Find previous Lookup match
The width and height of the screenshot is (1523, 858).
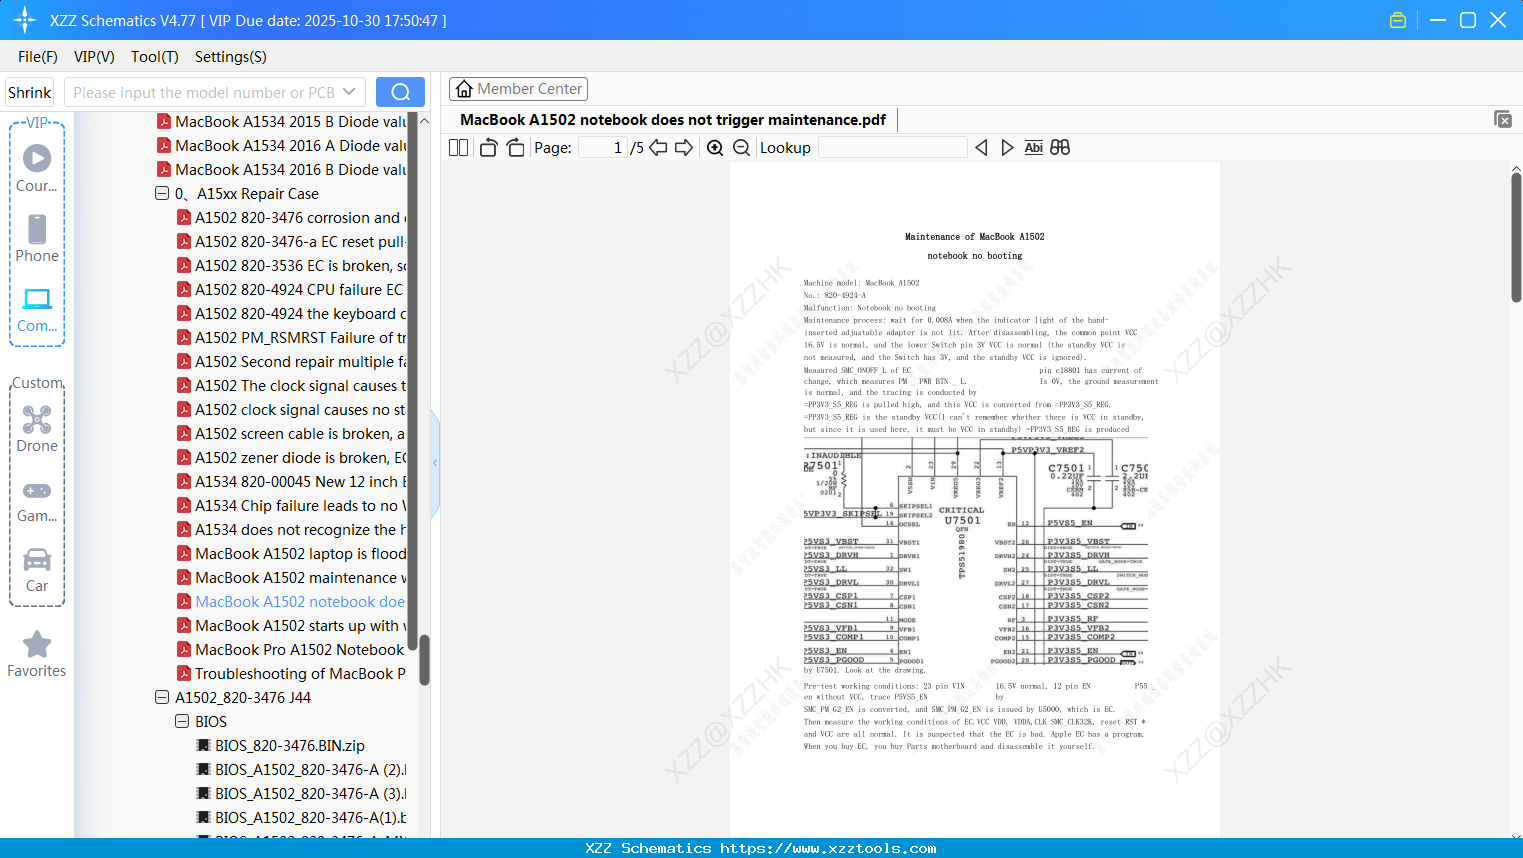coord(981,148)
